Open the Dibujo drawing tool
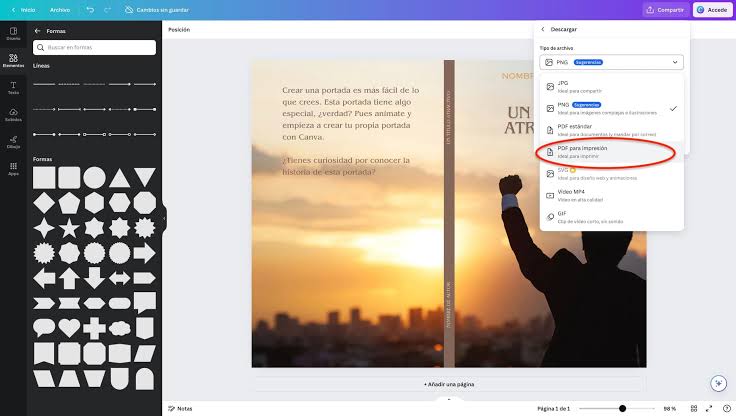Viewport: 736px width, 416px height. (13, 142)
